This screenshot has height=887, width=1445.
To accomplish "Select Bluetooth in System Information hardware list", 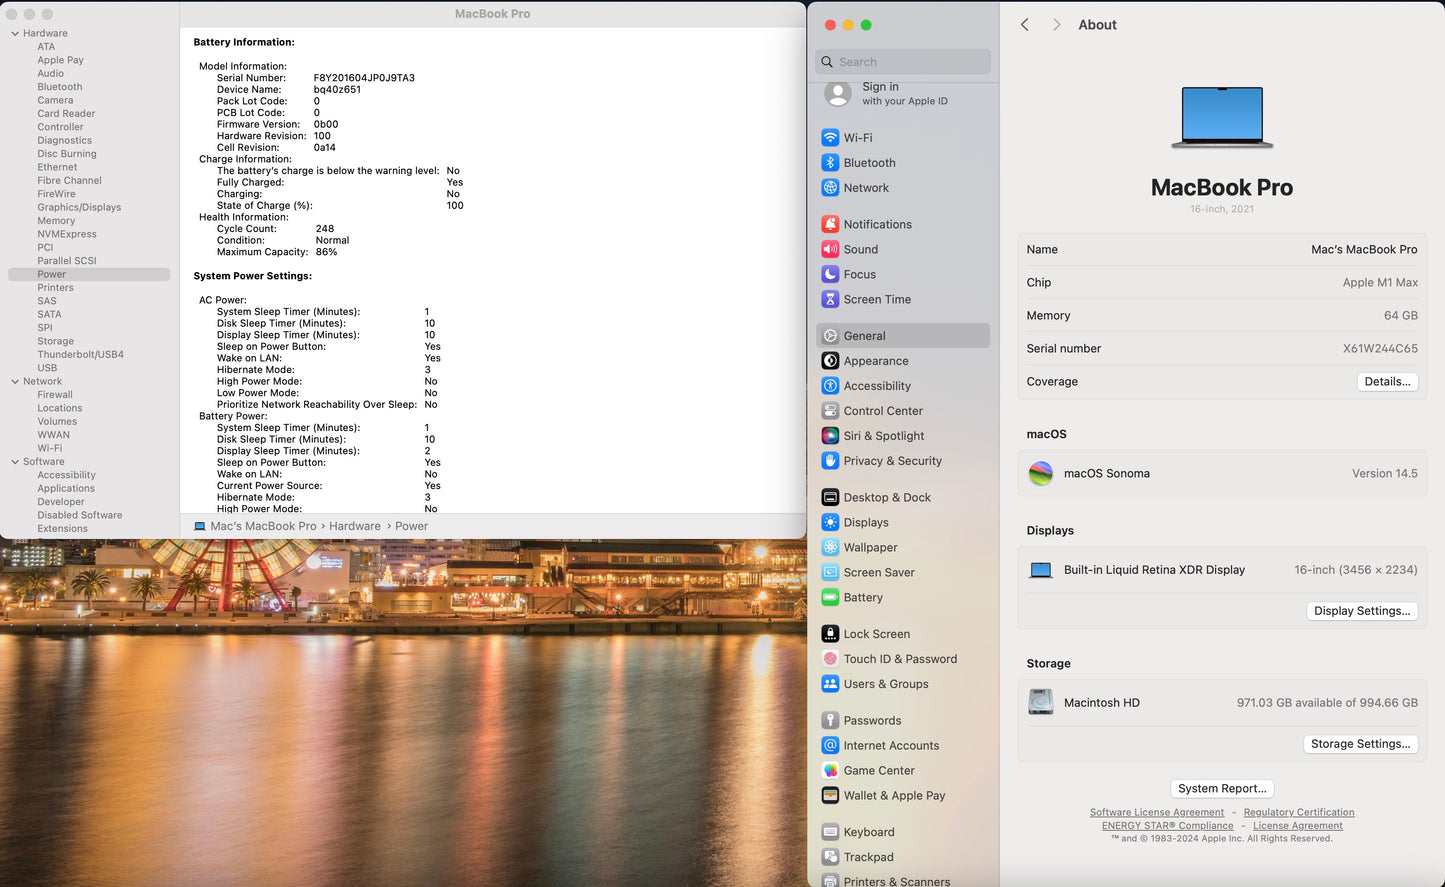I will tap(60, 87).
